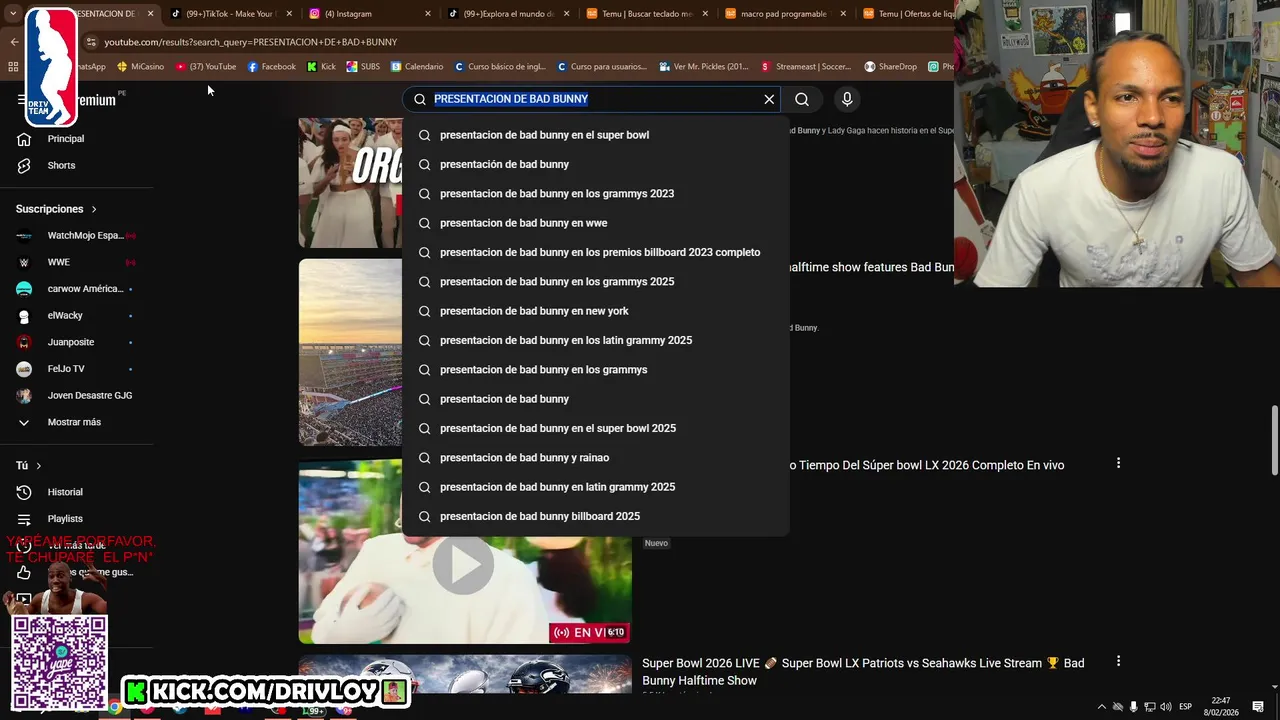Choose suggestion 'presentacion de bad bunny en latin grammy 2025'
This screenshot has width=1280, height=720.
[x=596, y=487]
